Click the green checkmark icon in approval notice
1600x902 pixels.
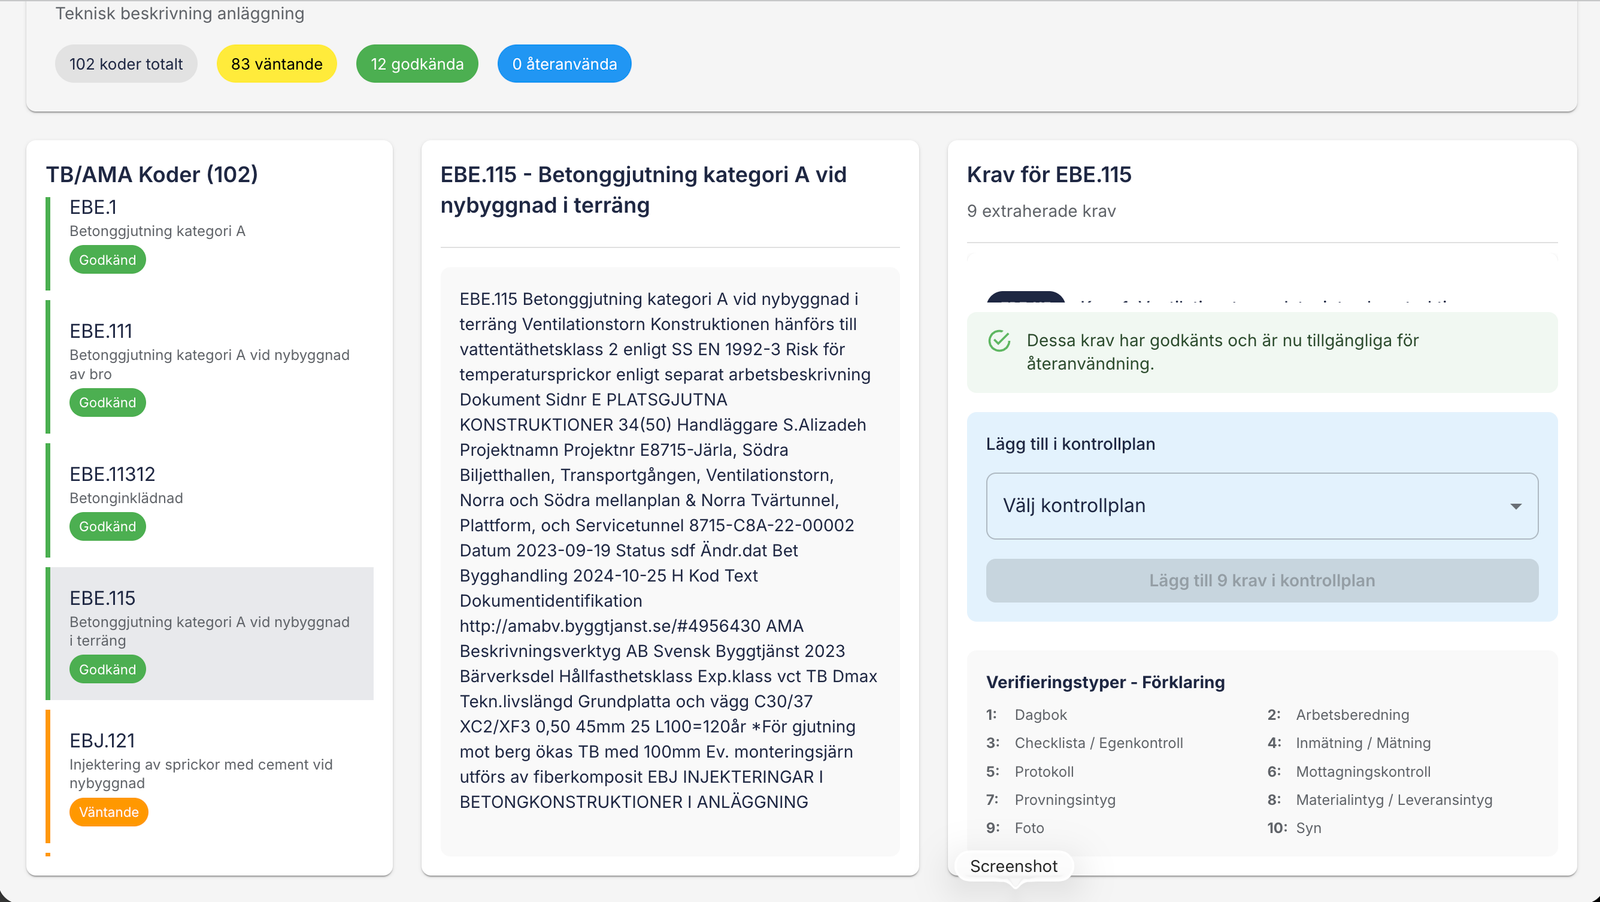click(x=999, y=341)
